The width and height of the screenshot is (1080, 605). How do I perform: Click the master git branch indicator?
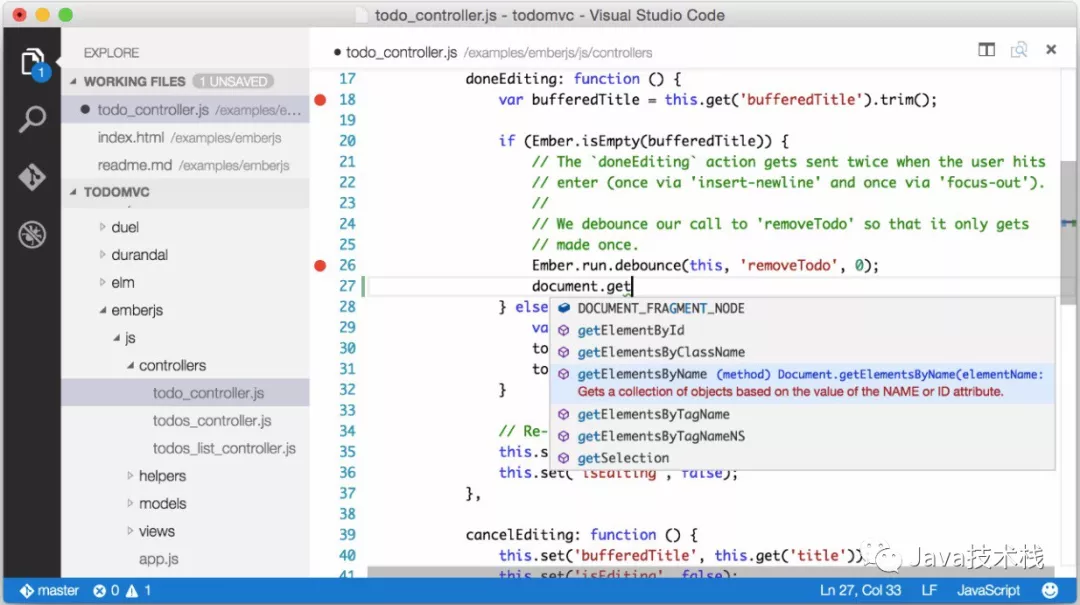pyautogui.click(x=49, y=591)
